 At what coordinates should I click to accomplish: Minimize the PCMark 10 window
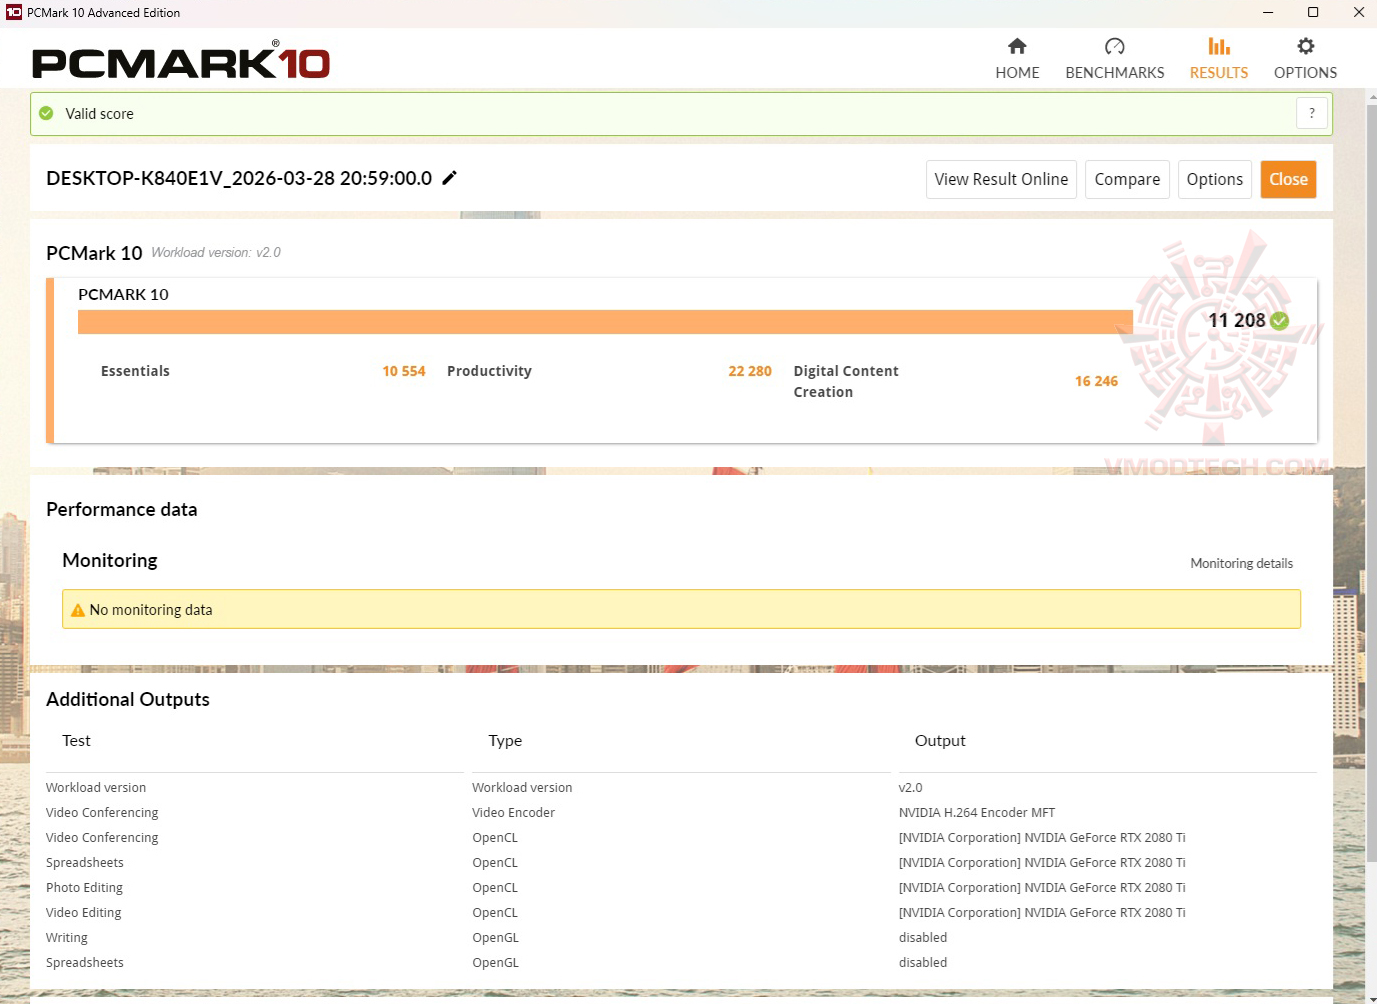1268,13
